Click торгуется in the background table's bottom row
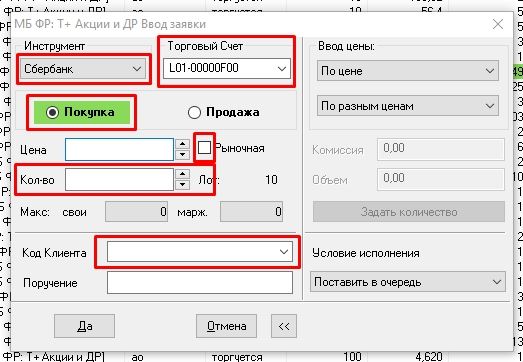 point(237,357)
